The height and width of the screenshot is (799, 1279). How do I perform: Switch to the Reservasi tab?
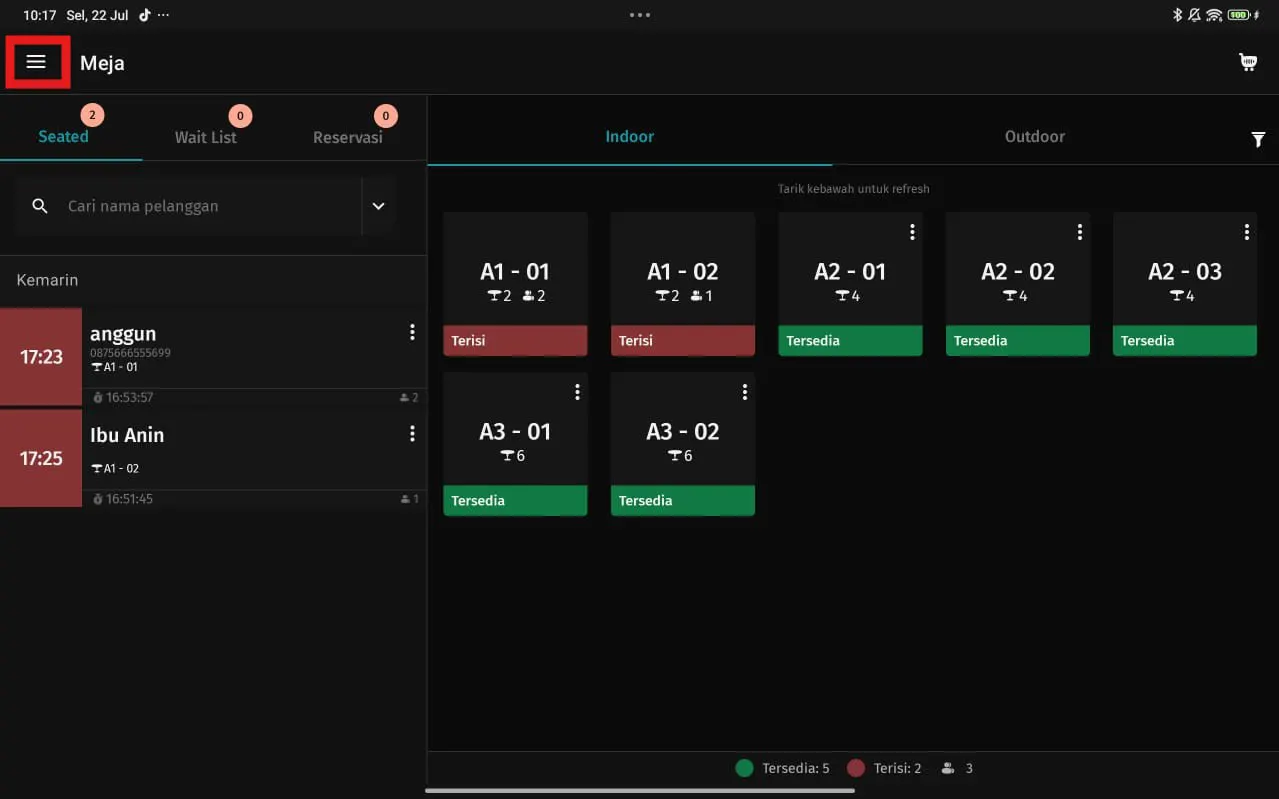click(x=347, y=137)
